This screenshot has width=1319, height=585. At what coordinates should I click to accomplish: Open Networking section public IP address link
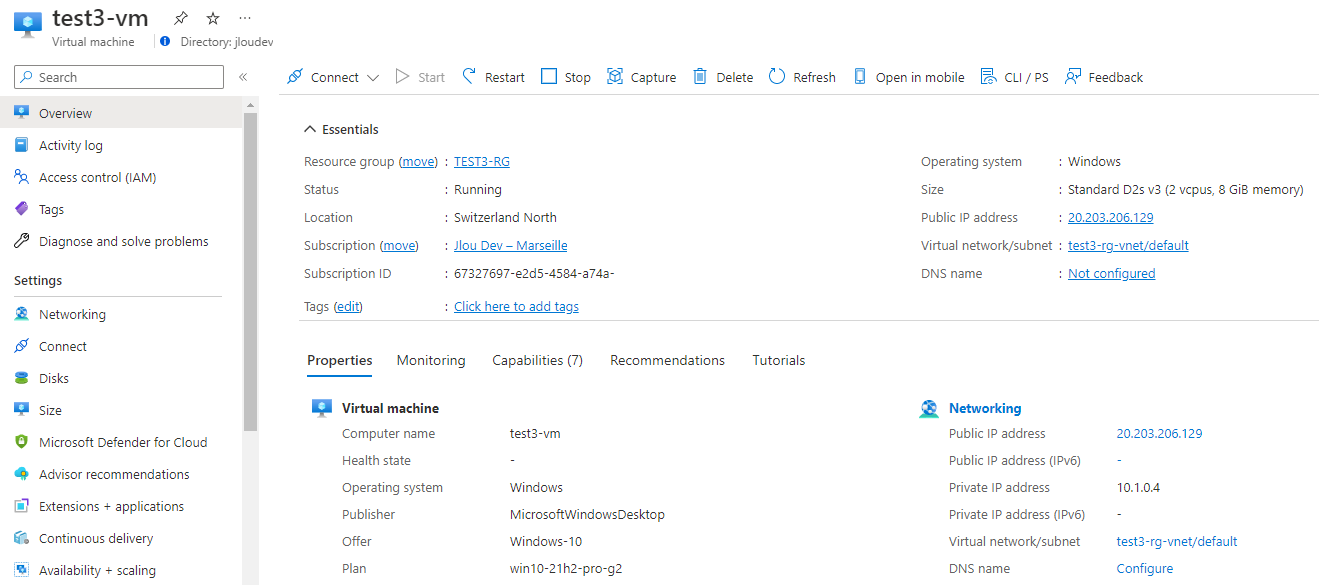coord(1159,433)
